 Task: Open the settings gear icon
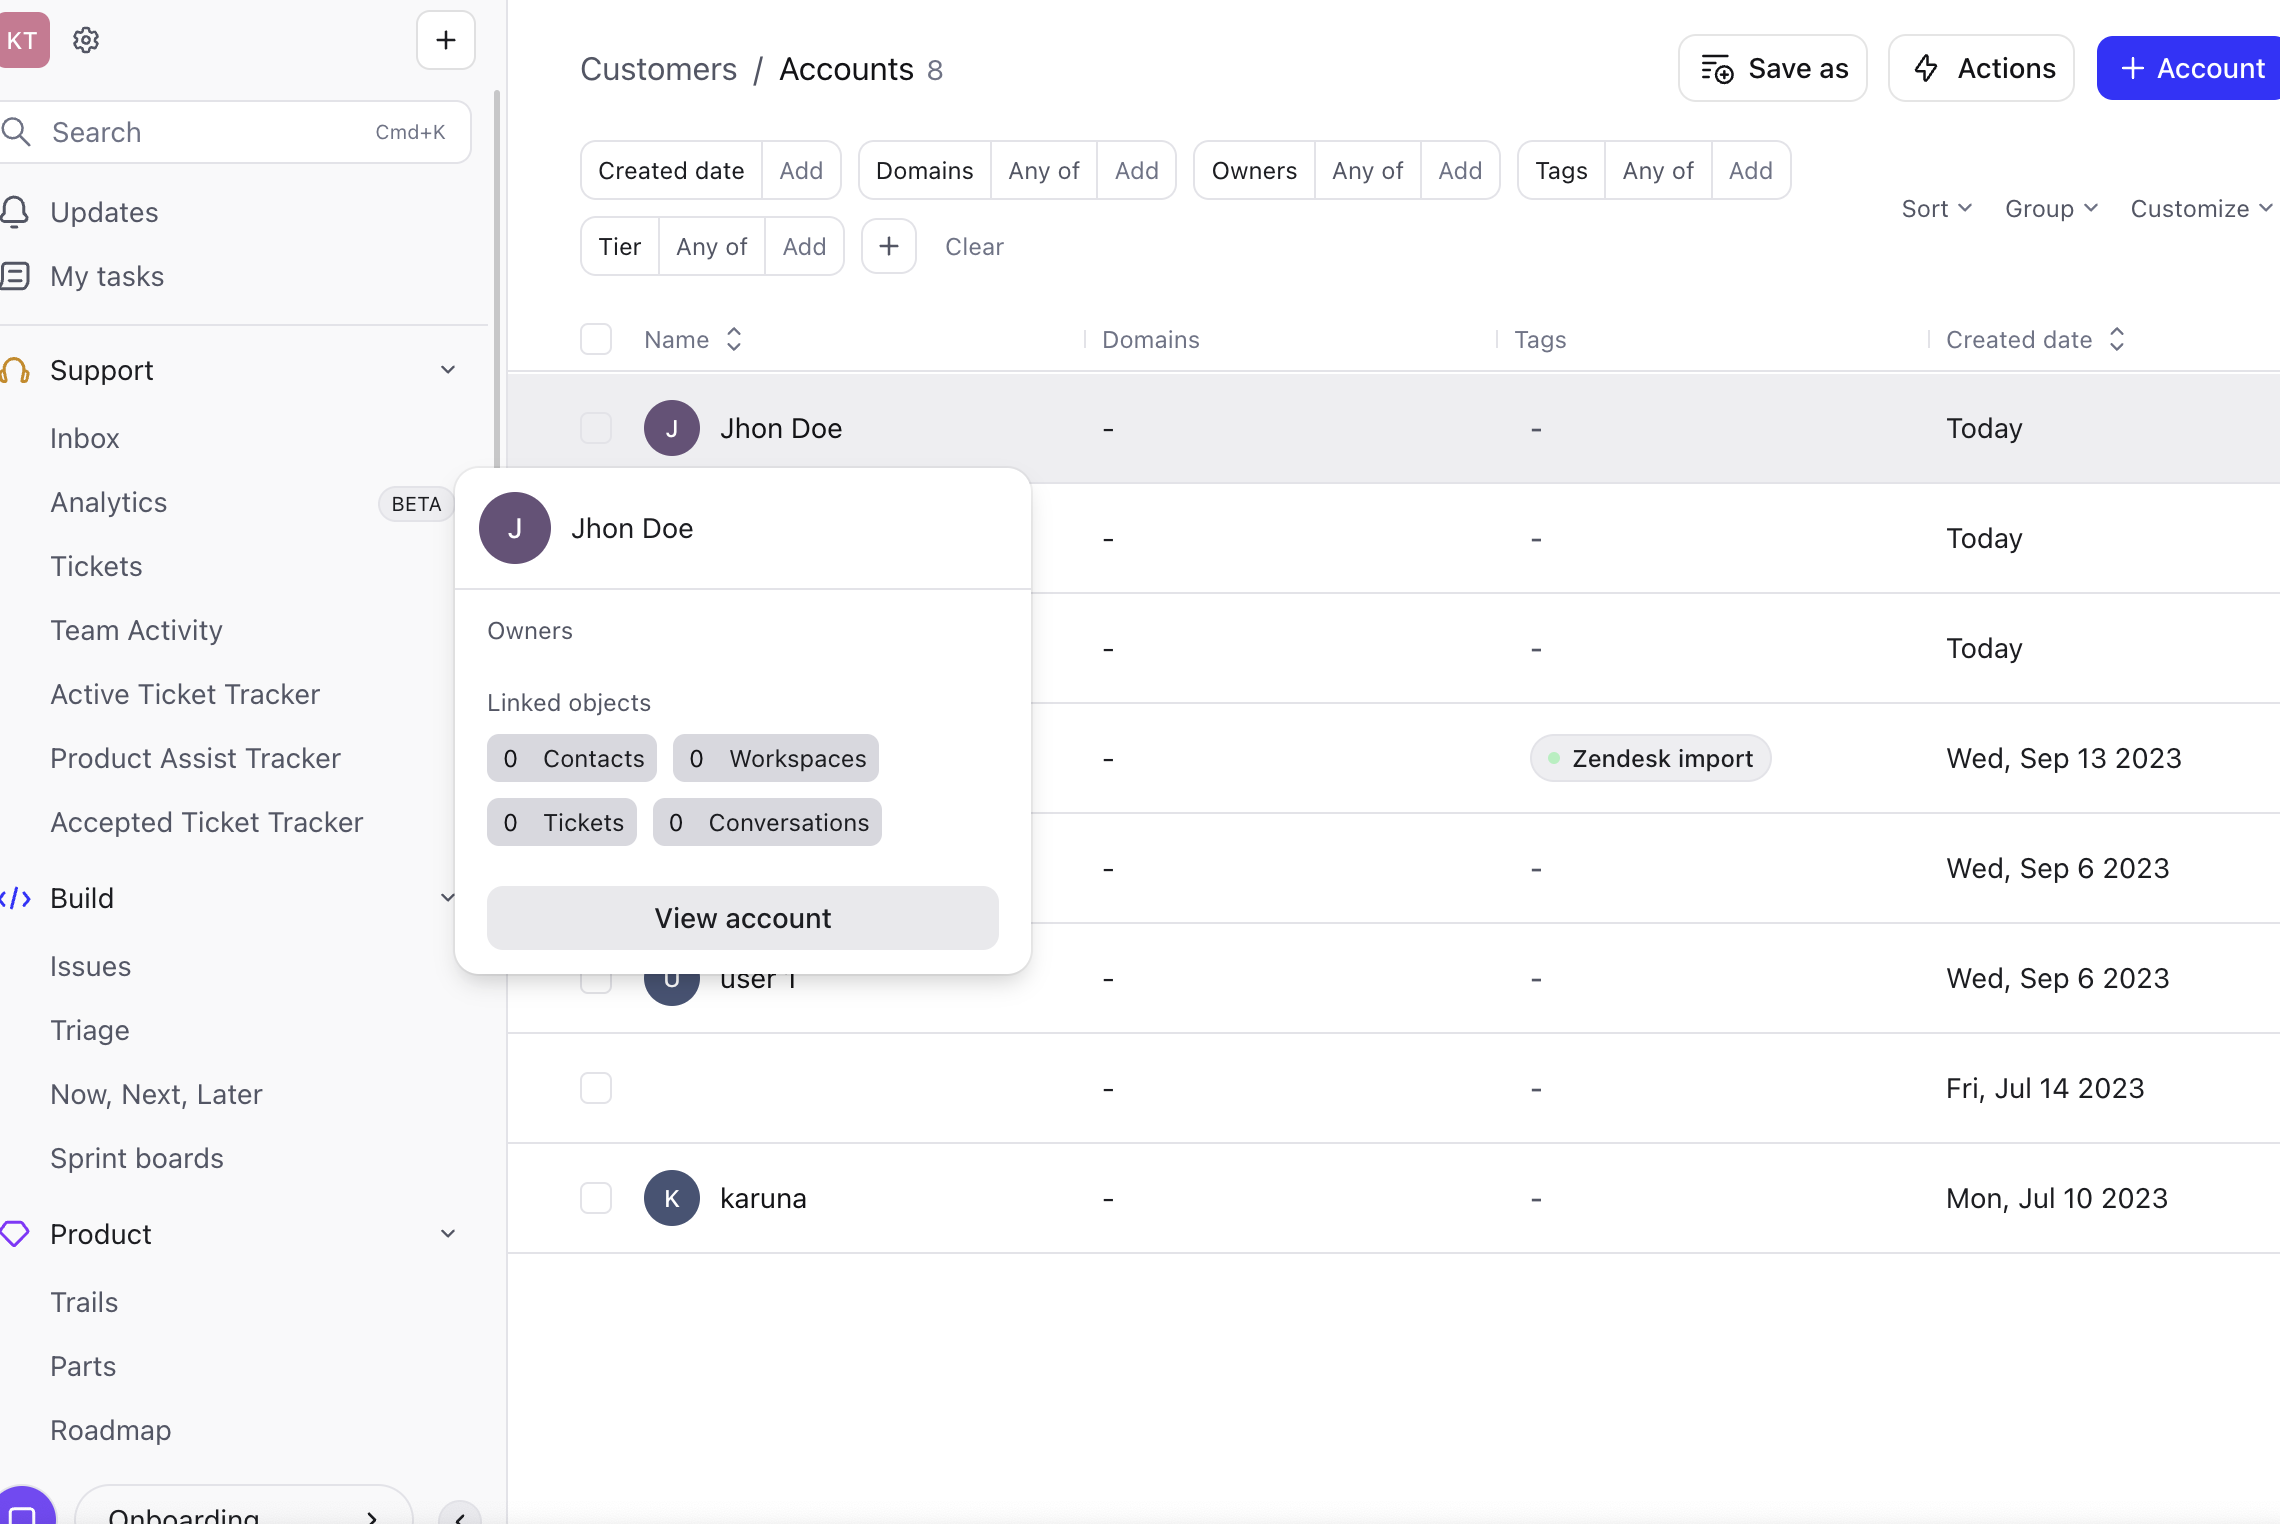click(86, 40)
